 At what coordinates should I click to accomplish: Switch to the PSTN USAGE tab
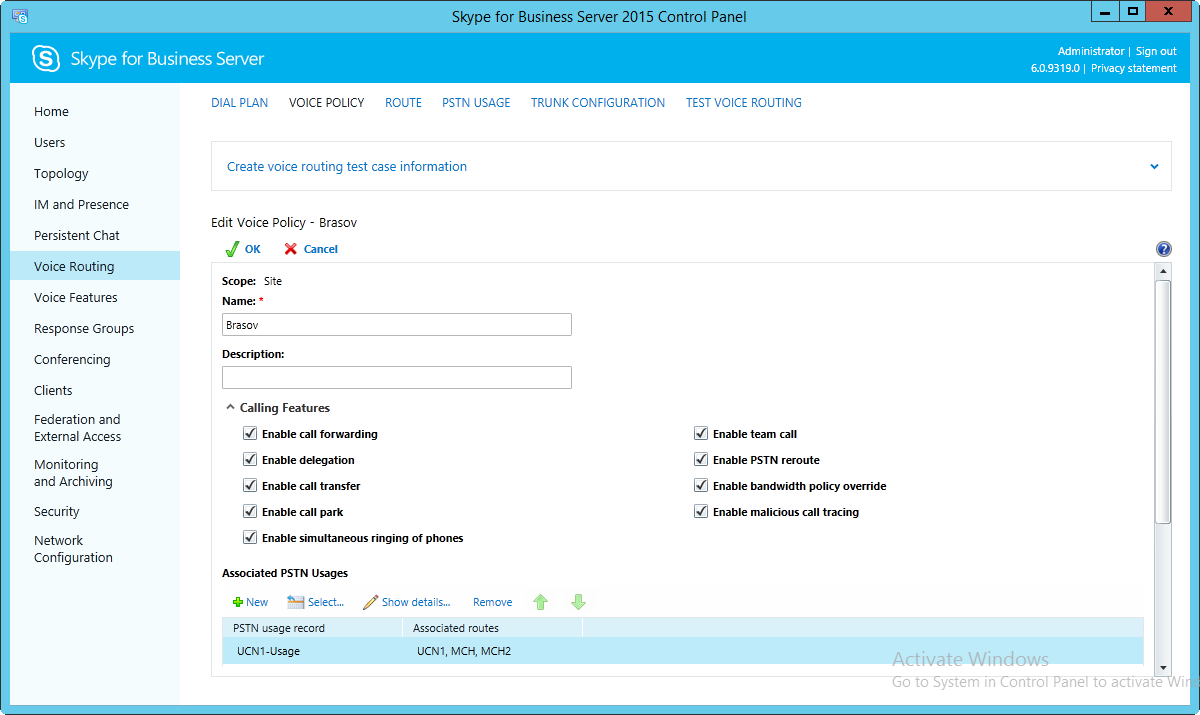(x=476, y=103)
